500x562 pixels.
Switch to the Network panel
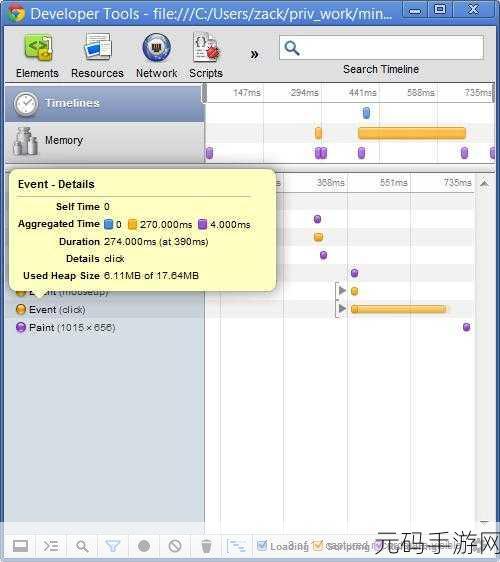tap(157, 55)
